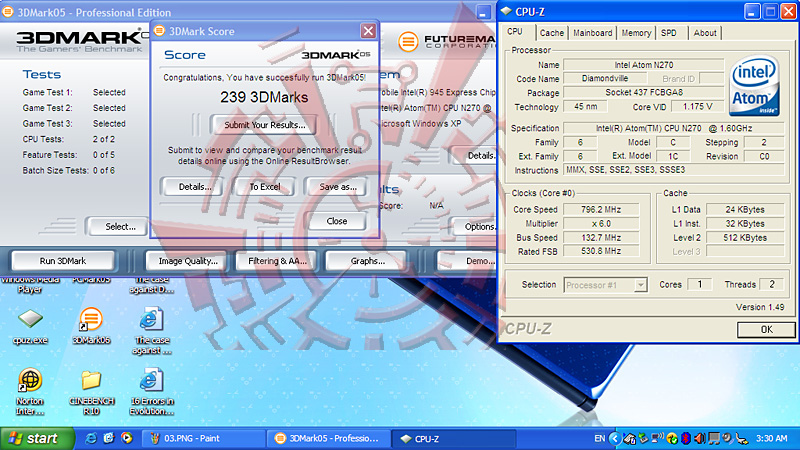The height and width of the screenshot is (450, 800).
Task: Open the Start menu
Action: 37,438
